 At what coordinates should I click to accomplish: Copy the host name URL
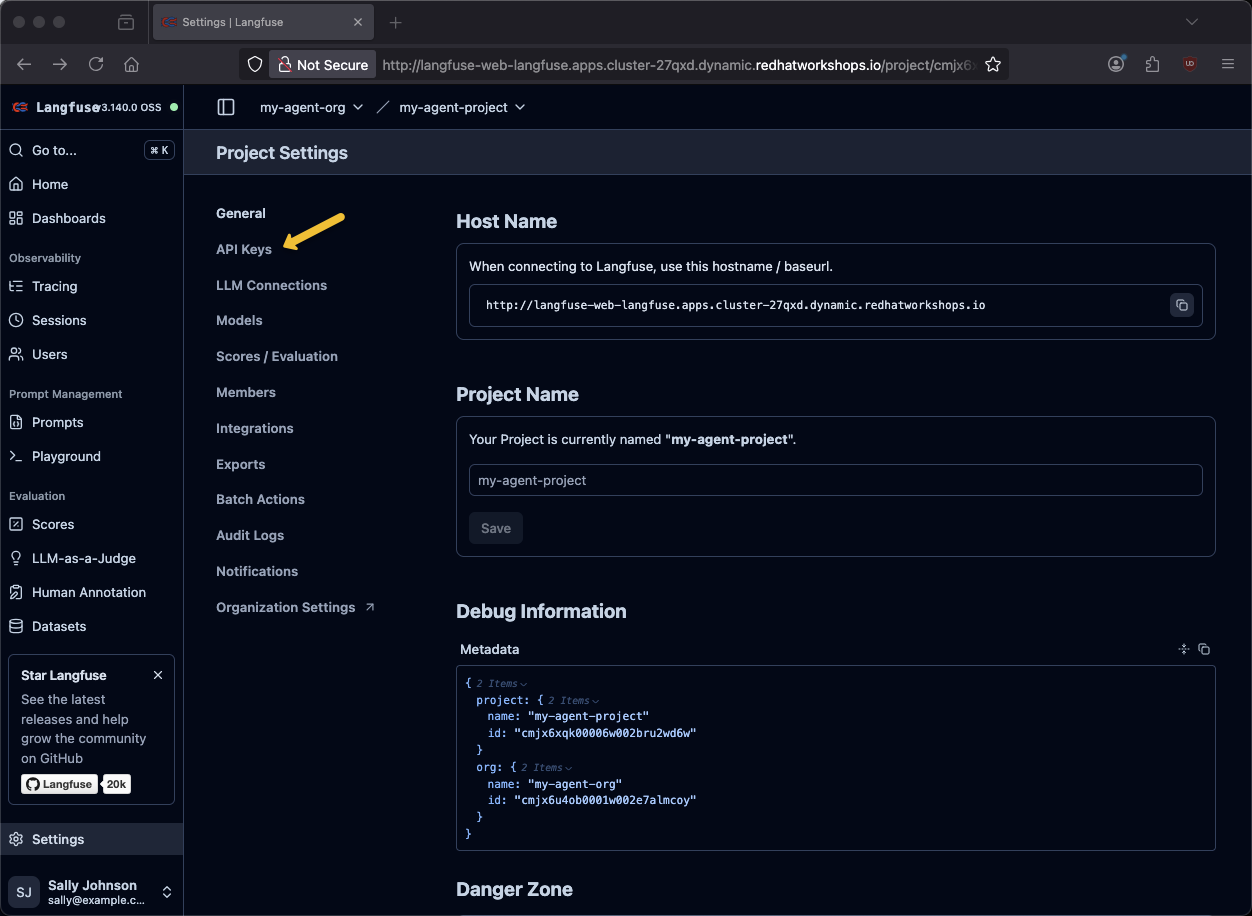1181,305
